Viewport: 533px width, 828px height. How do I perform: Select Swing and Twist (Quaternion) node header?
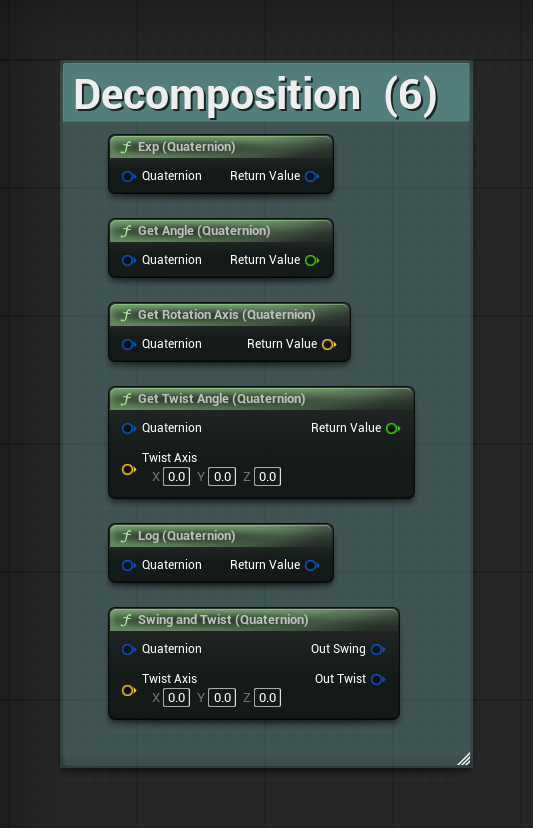pyautogui.click(x=254, y=619)
